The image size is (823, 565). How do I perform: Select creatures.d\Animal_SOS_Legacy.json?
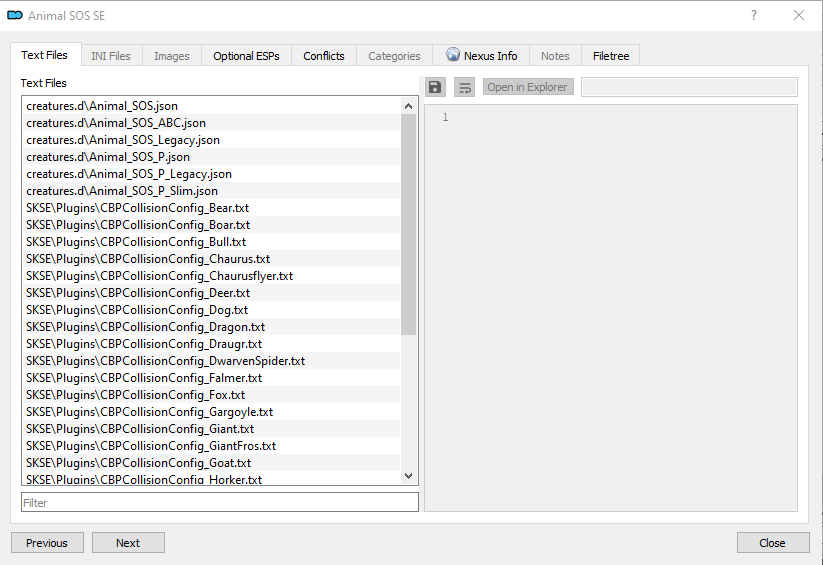[212, 140]
